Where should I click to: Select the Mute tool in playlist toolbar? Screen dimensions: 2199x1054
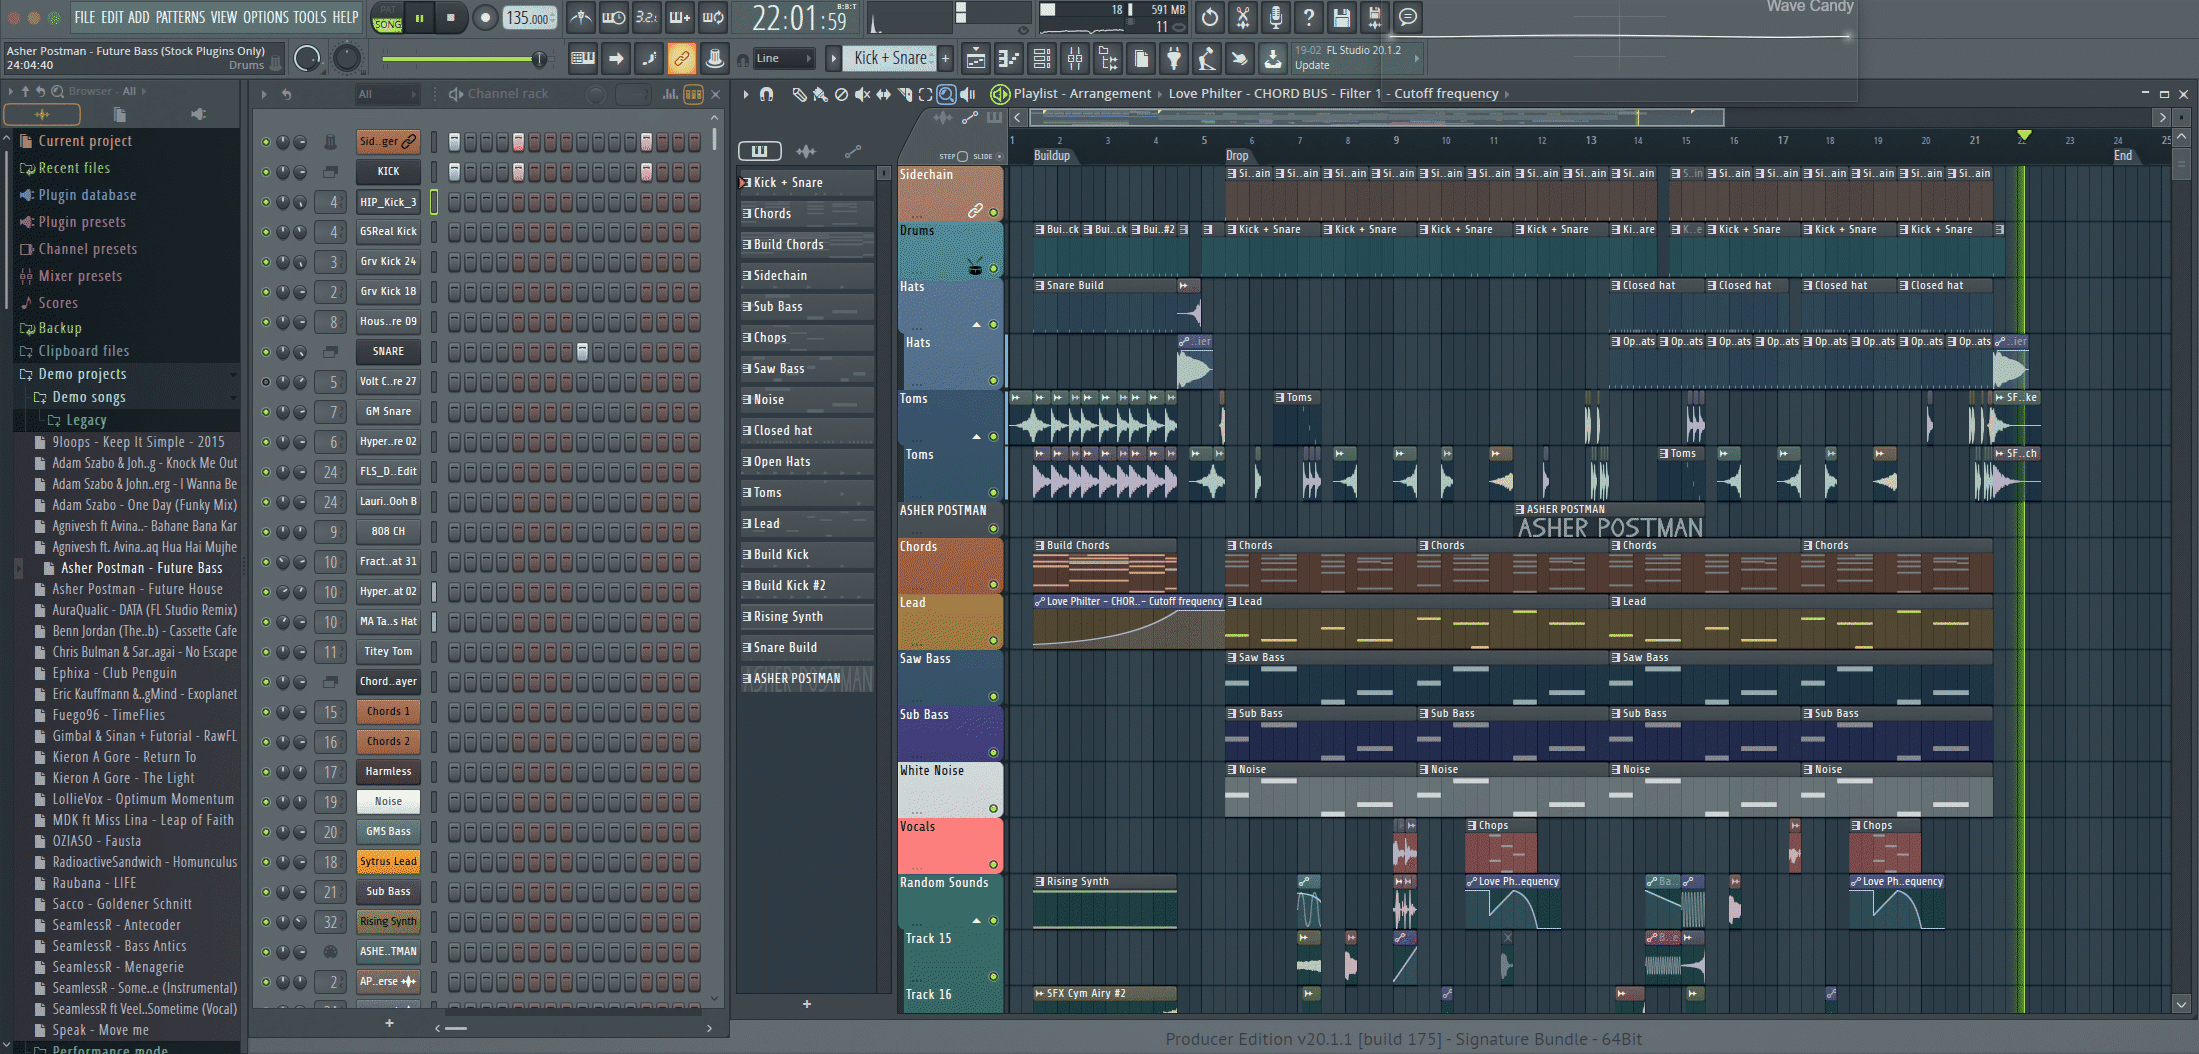pos(862,94)
